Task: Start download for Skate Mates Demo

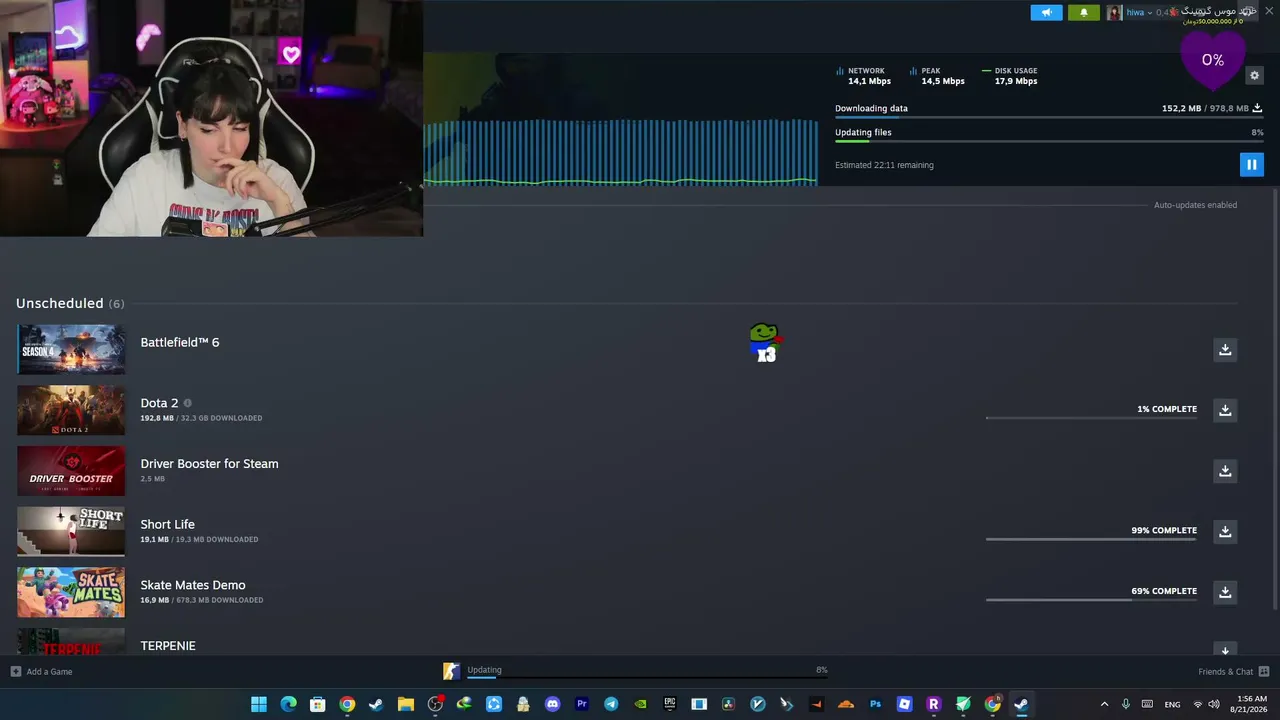Action: coord(1225,592)
